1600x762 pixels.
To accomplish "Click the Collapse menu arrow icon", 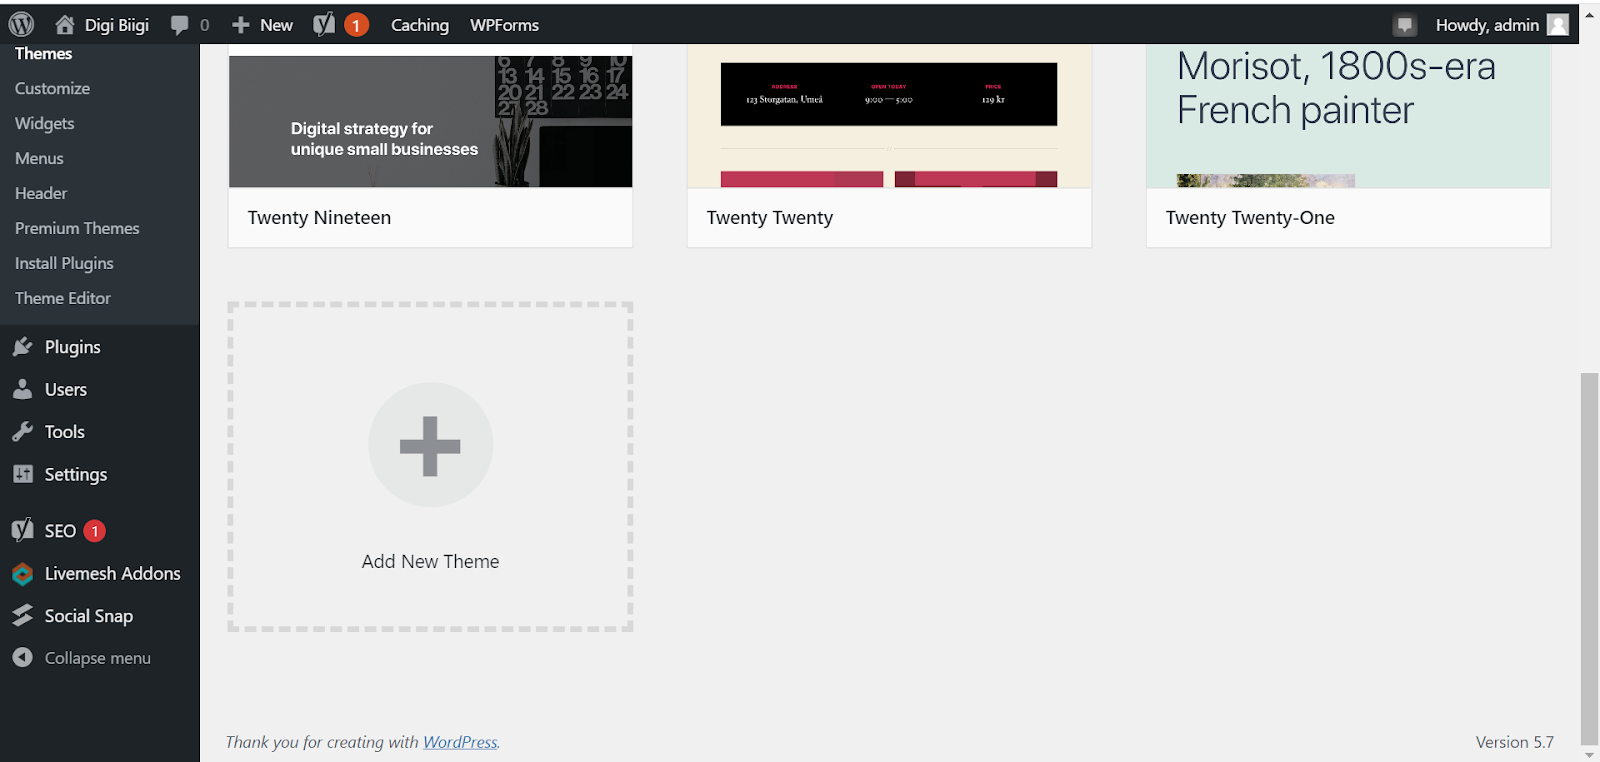I will tap(22, 658).
